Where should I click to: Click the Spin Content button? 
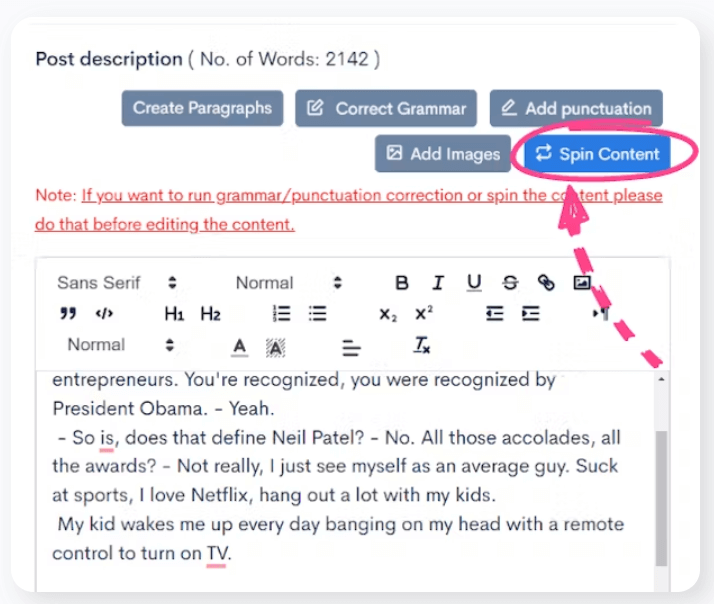pyautogui.click(x=598, y=154)
